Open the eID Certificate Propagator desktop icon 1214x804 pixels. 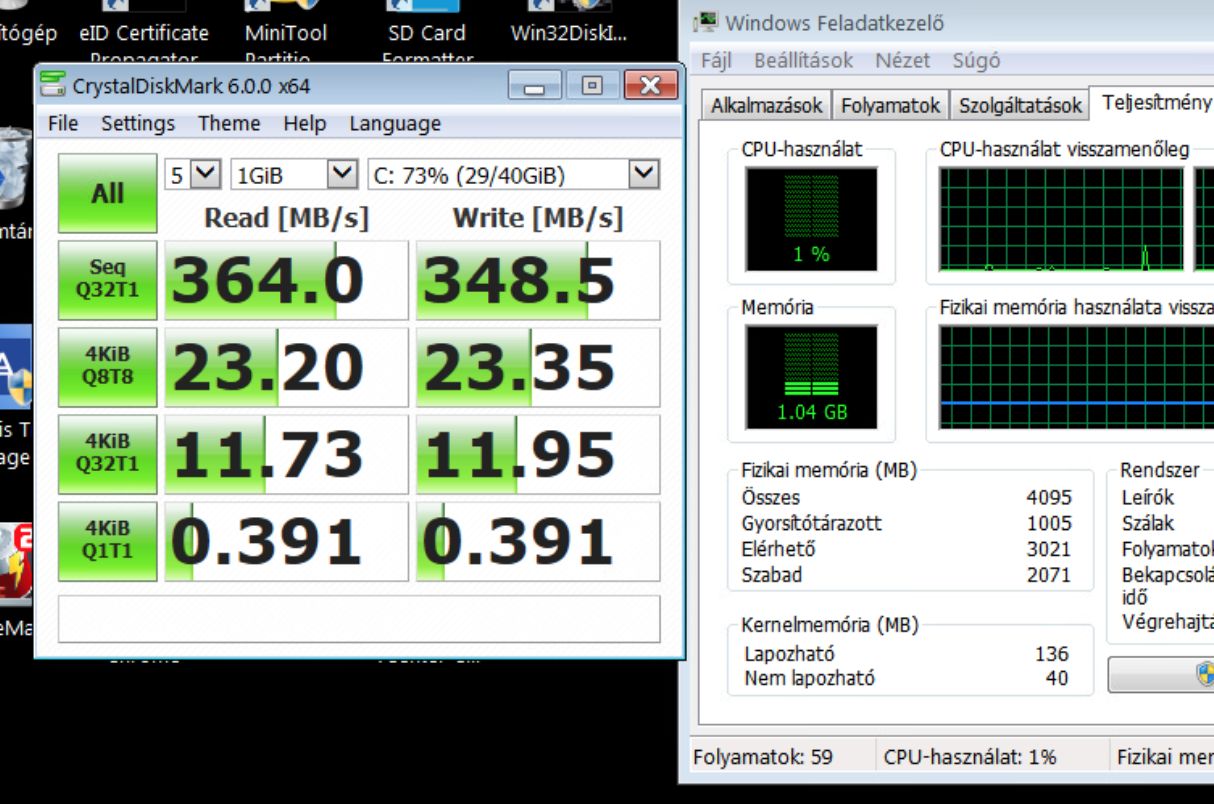(144, 32)
